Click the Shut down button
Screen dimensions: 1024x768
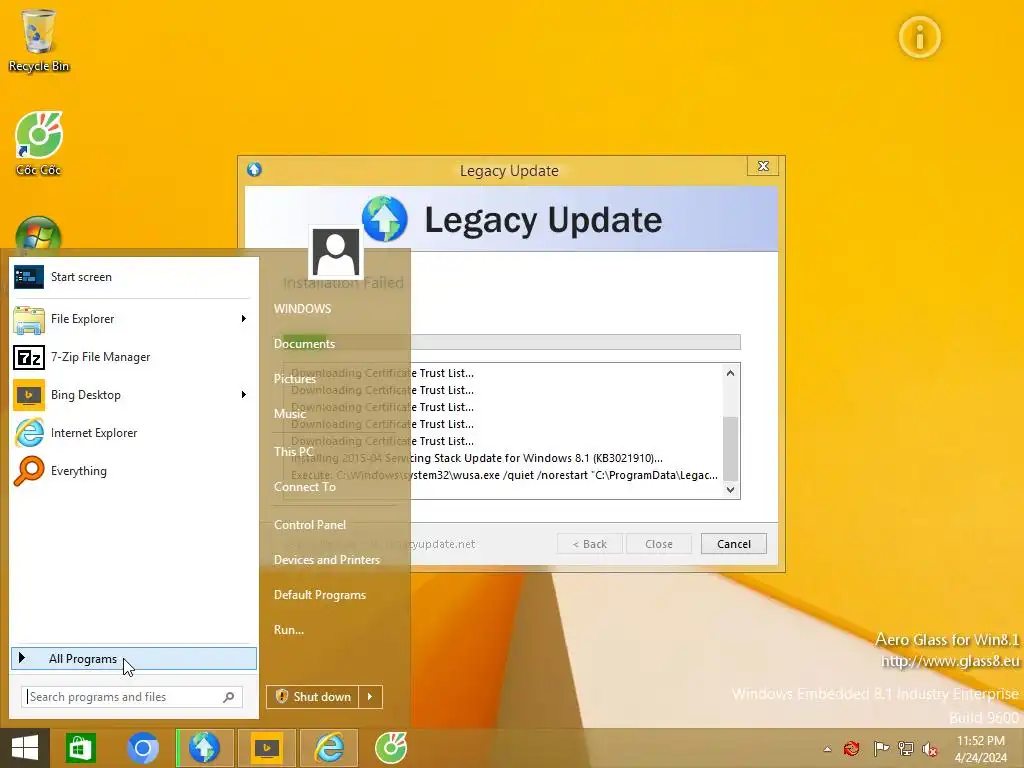pyautogui.click(x=312, y=697)
